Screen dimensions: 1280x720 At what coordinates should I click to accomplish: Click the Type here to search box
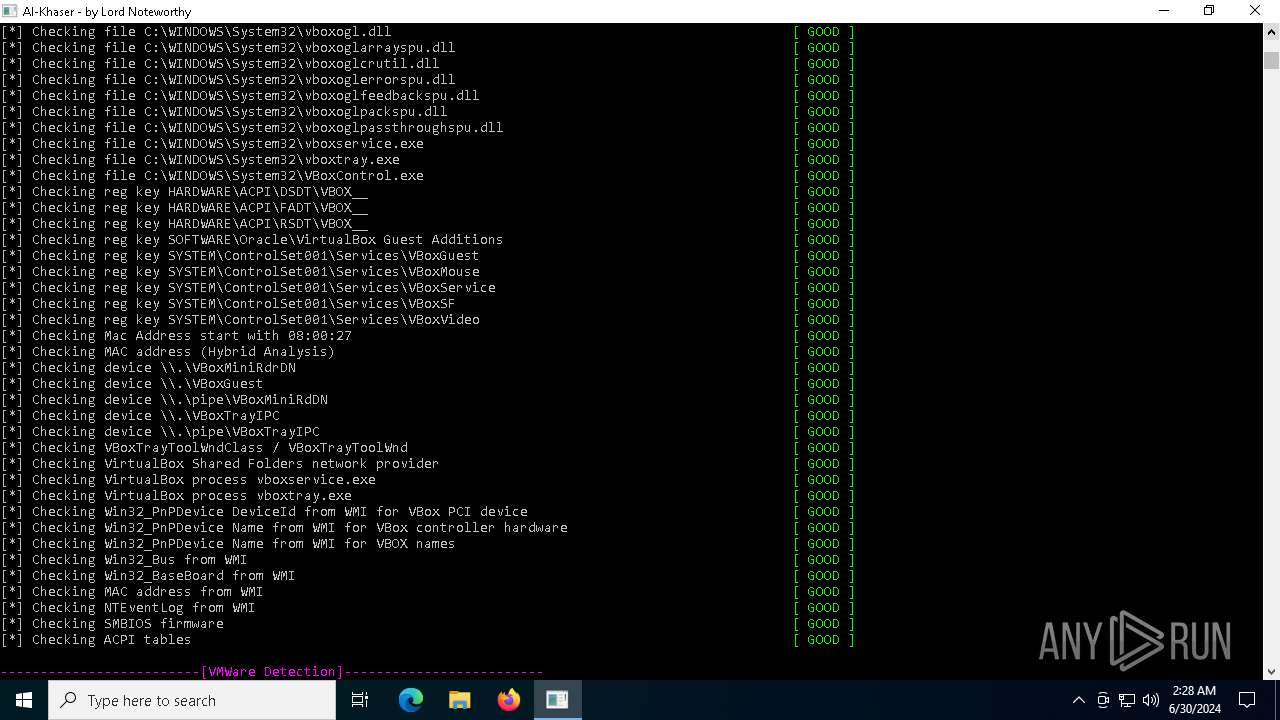(x=192, y=700)
